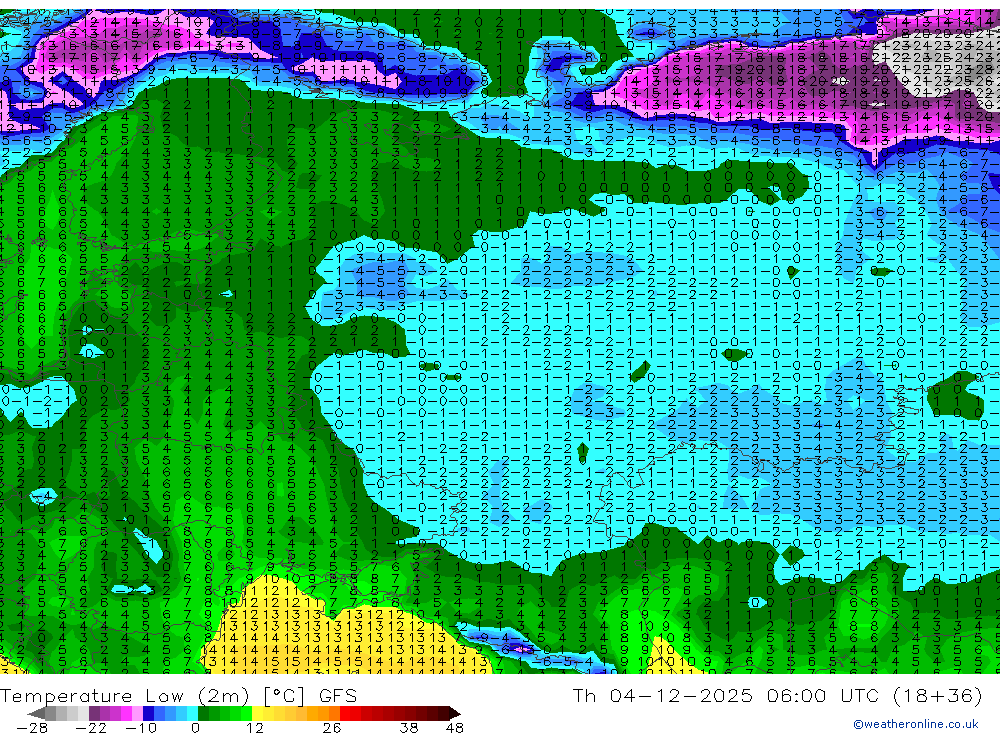
Task: Select the lightest cyan segment of the color scale
Action: pyautogui.click(x=192, y=714)
